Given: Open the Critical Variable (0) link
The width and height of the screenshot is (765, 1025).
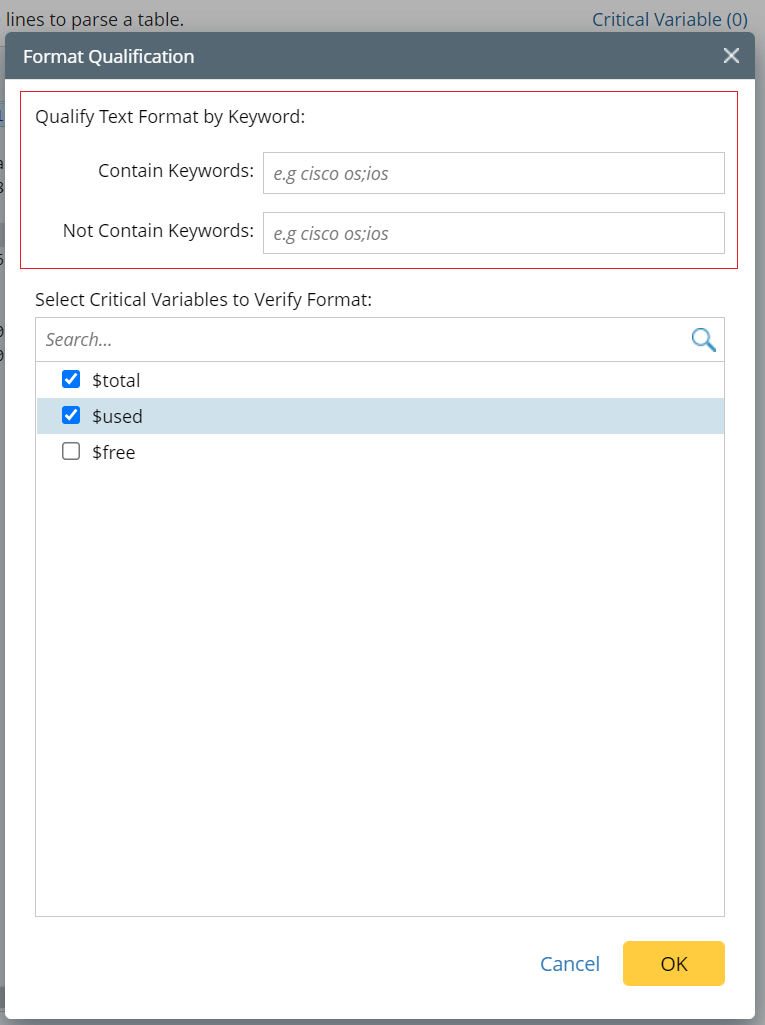Looking at the screenshot, I should [669, 19].
